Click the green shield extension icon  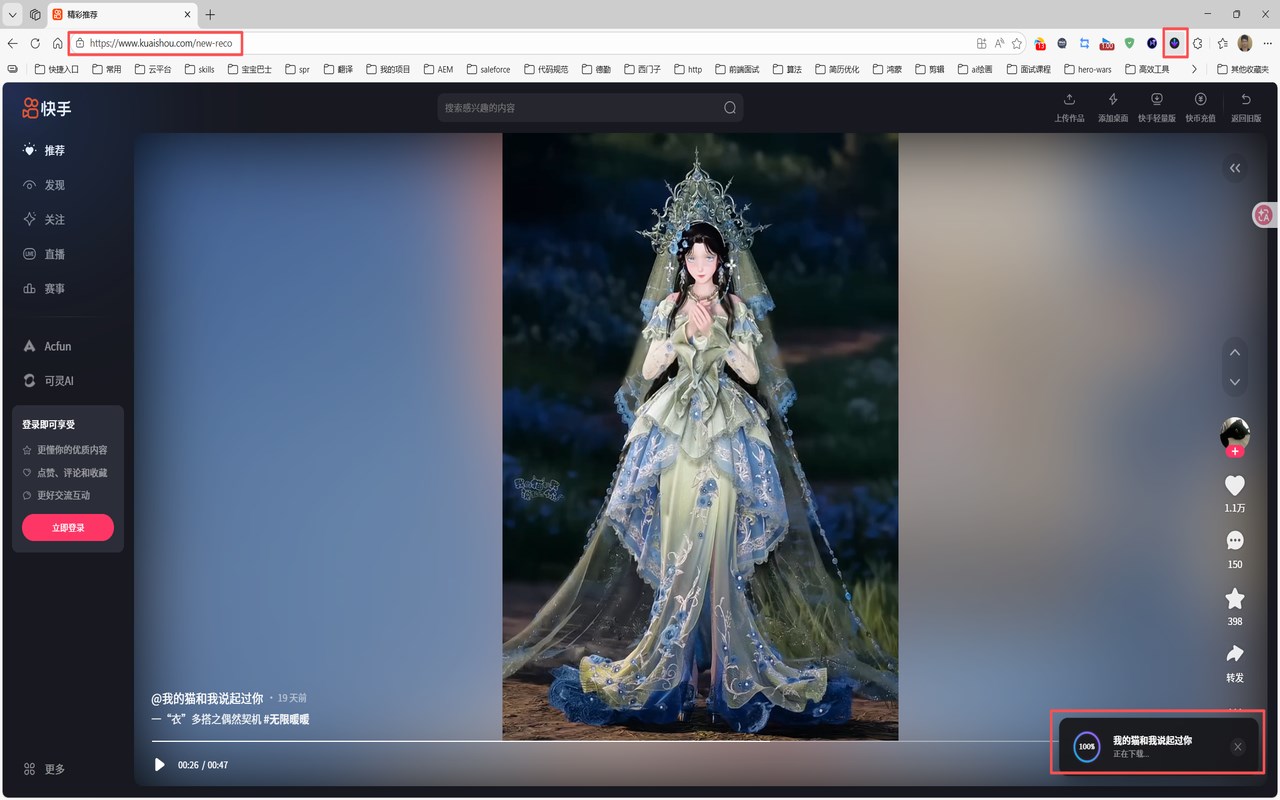pos(1129,43)
